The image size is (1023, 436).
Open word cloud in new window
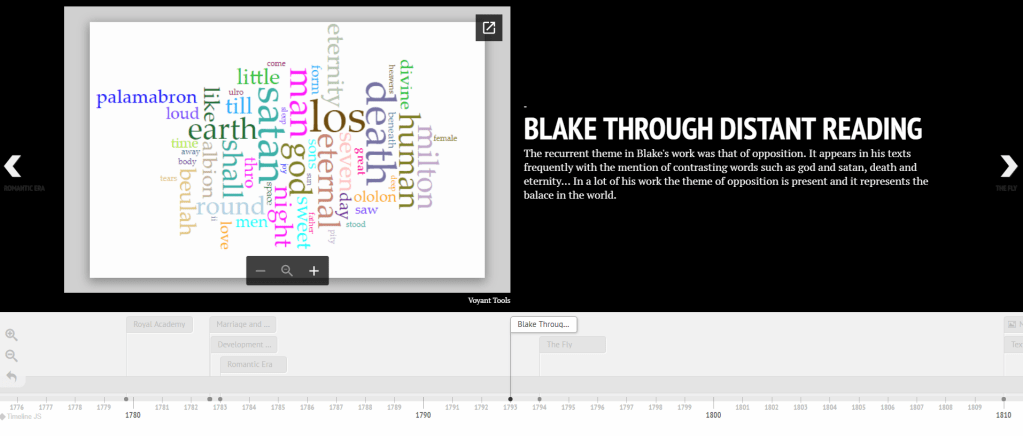click(x=488, y=28)
